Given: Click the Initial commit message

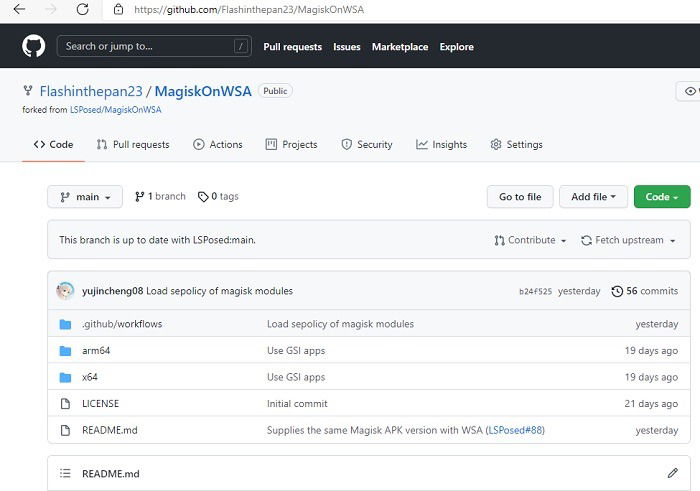Looking at the screenshot, I should tap(297, 404).
